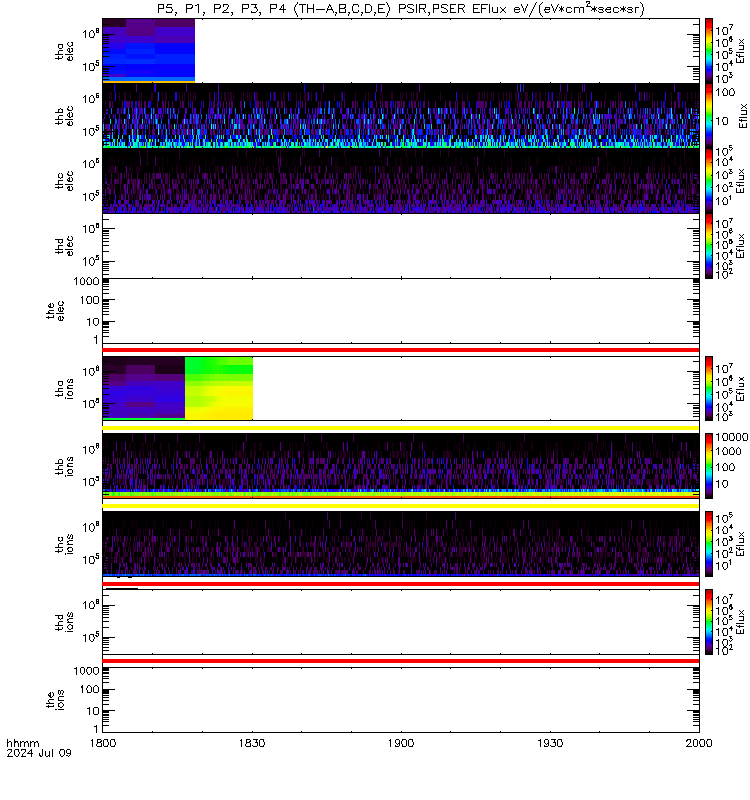The height and width of the screenshot is (800, 750).
Task: Click the empty 'the ions' plot panel
Action: (x=401, y=700)
